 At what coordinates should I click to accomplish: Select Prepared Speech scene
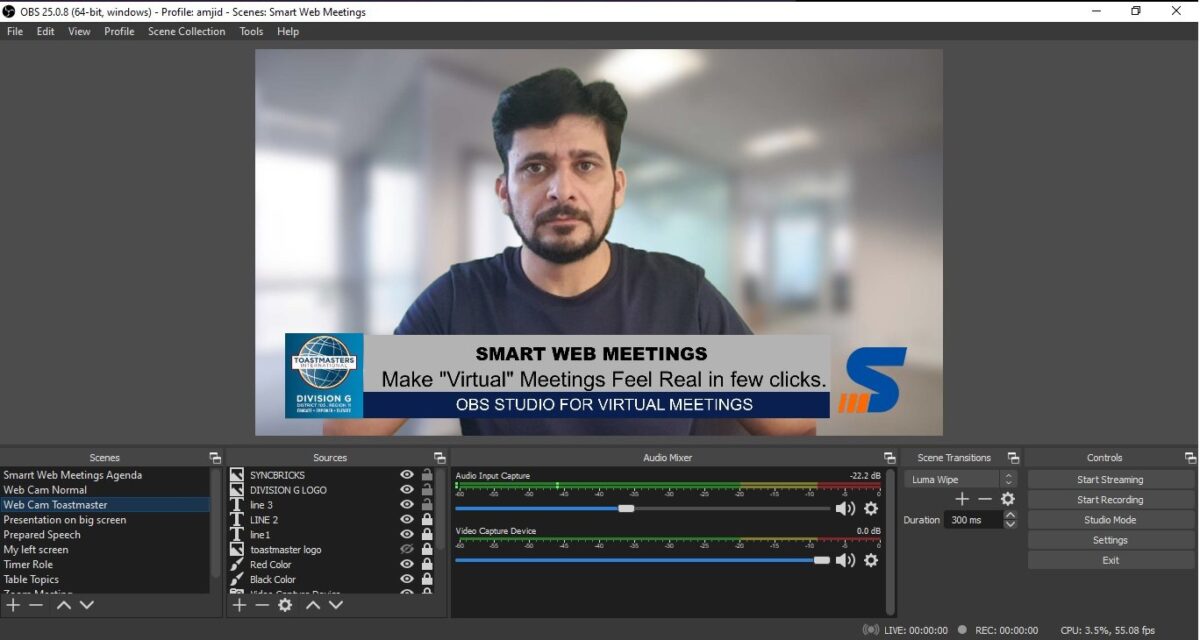tap(42, 535)
